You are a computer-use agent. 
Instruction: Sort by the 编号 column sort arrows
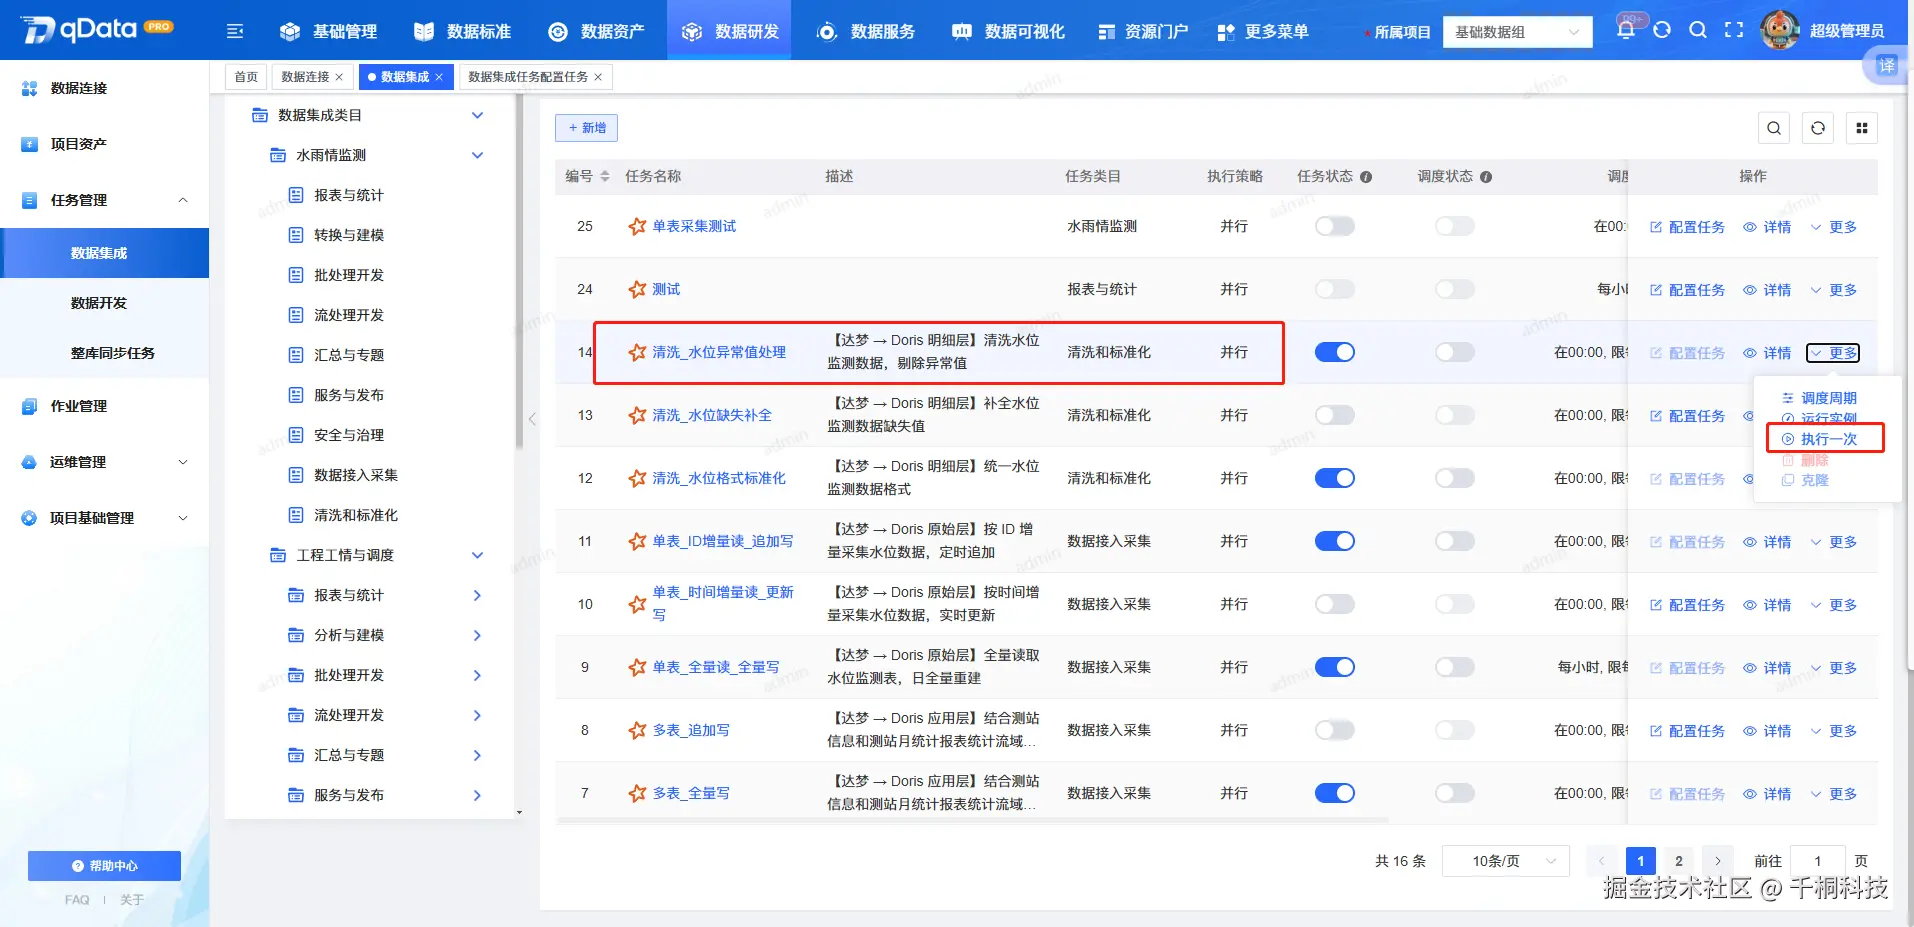(x=604, y=176)
